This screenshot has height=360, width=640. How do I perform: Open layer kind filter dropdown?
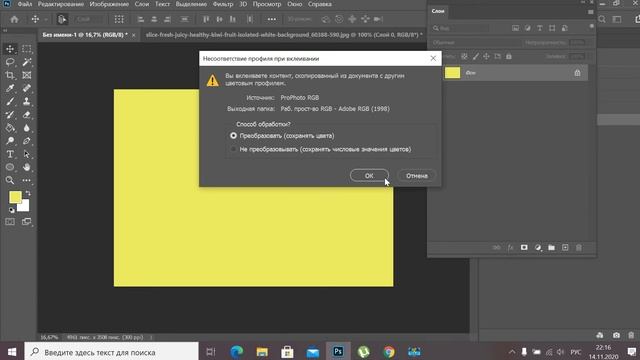[460, 28]
